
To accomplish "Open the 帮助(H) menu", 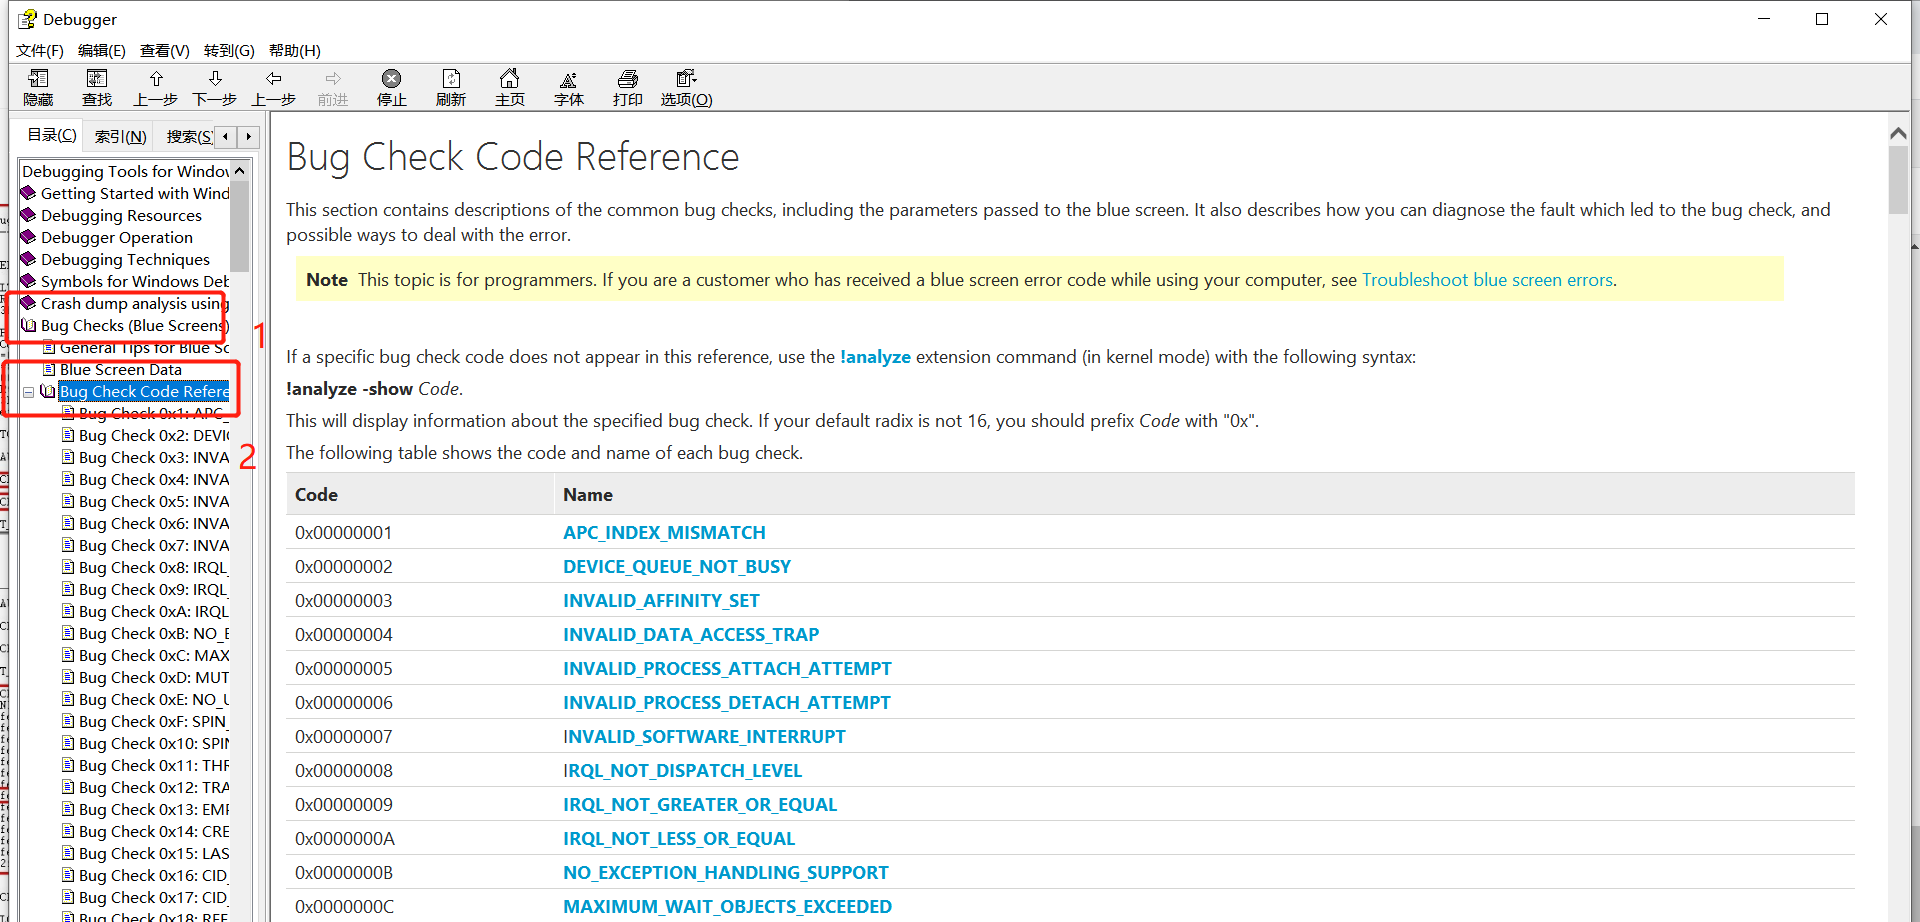I will (294, 50).
